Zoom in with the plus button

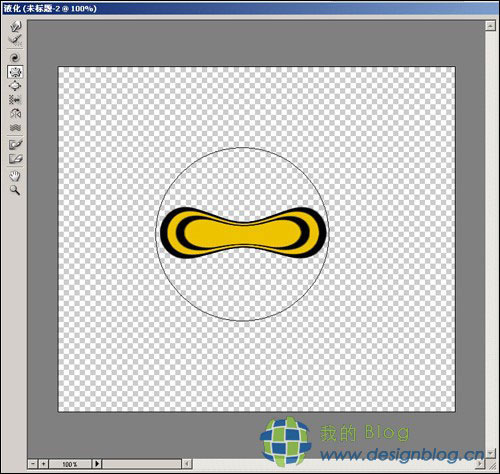coord(44,464)
